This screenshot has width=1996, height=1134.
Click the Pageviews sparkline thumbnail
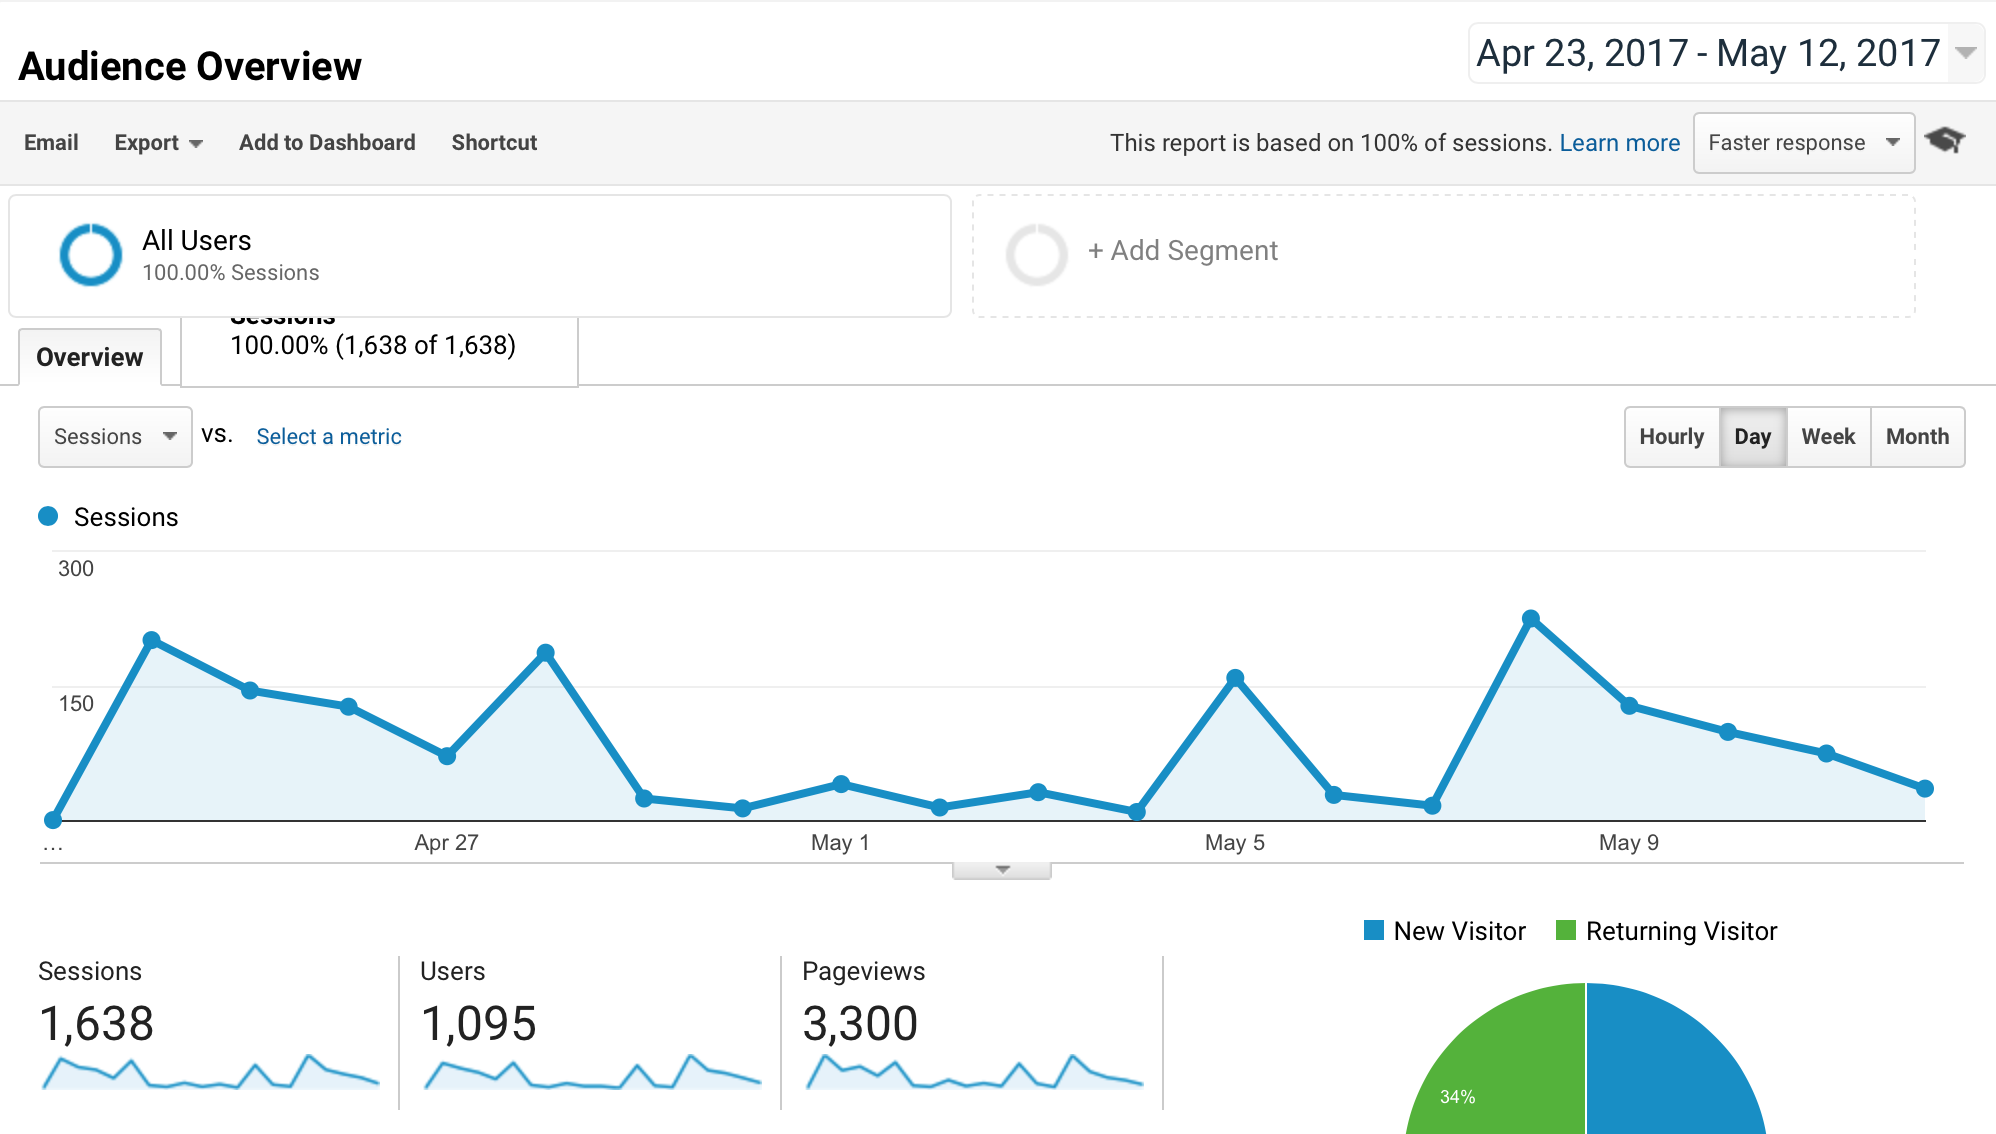click(x=974, y=1072)
